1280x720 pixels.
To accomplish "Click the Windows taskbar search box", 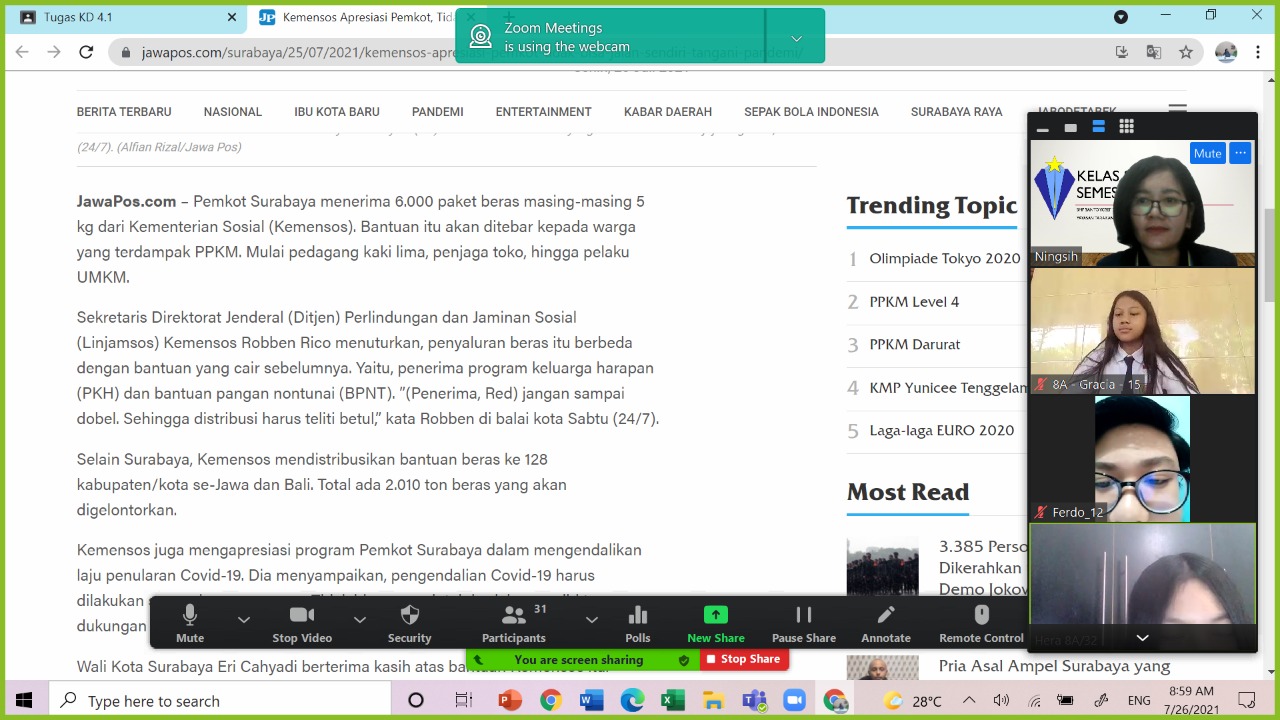I will click(220, 701).
